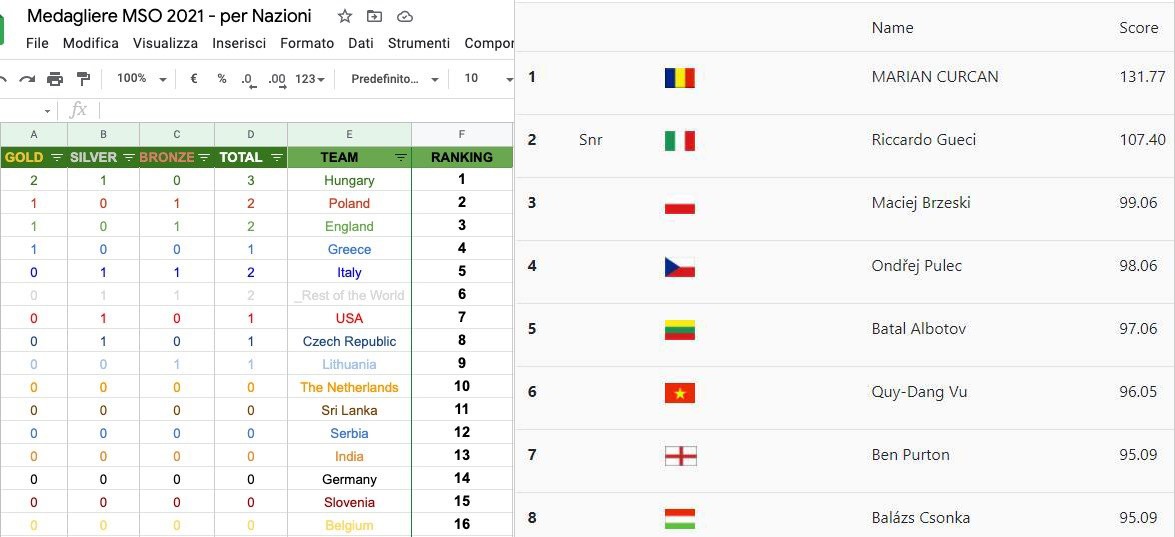Open the Formato menu
1175x537 pixels.
point(307,43)
